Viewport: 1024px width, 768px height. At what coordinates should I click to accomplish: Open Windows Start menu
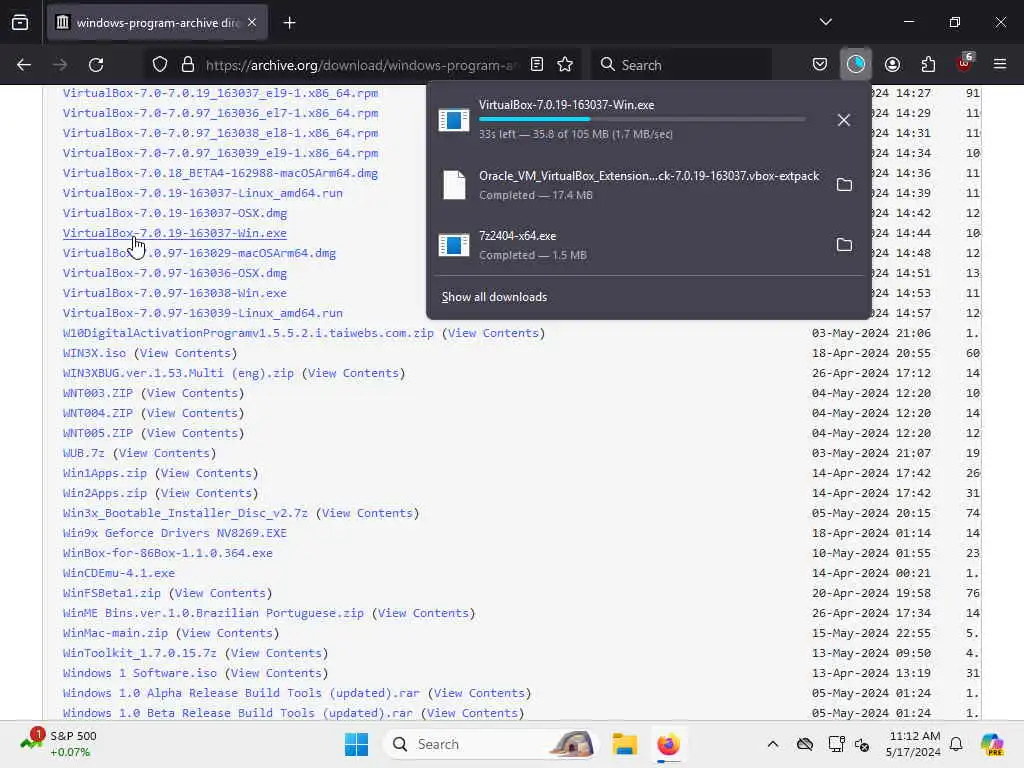point(357,744)
